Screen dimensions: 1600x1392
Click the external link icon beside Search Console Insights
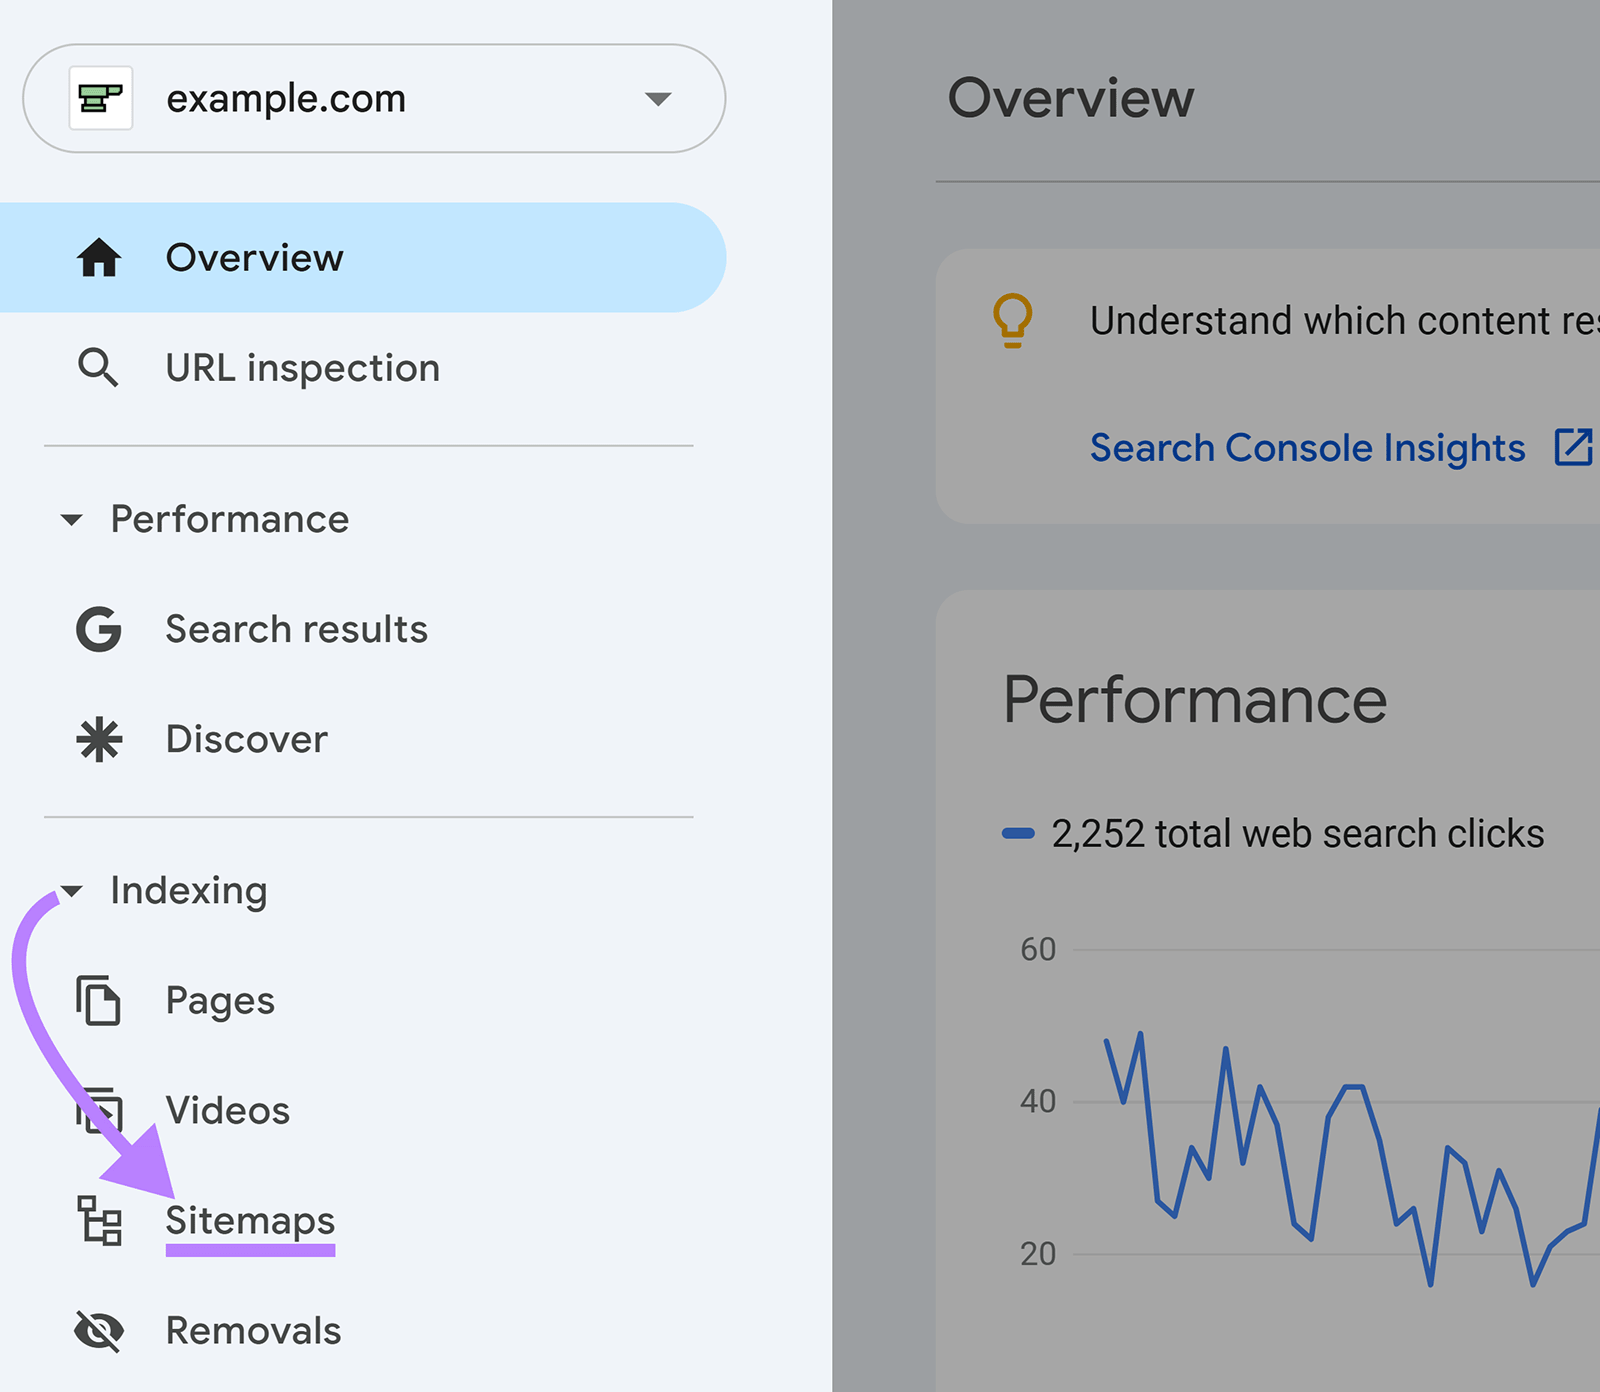(x=1573, y=447)
